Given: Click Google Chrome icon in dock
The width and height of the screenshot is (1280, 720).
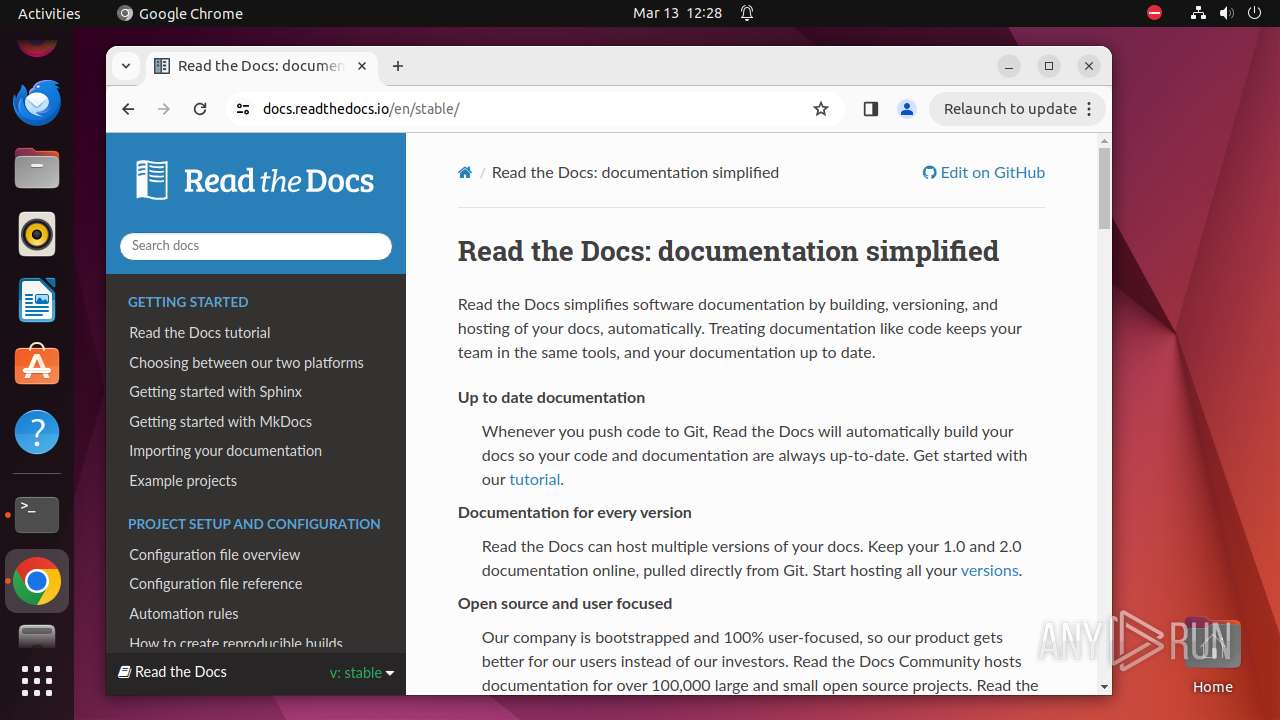Looking at the screenshot, I should click(x=37, y=581).
